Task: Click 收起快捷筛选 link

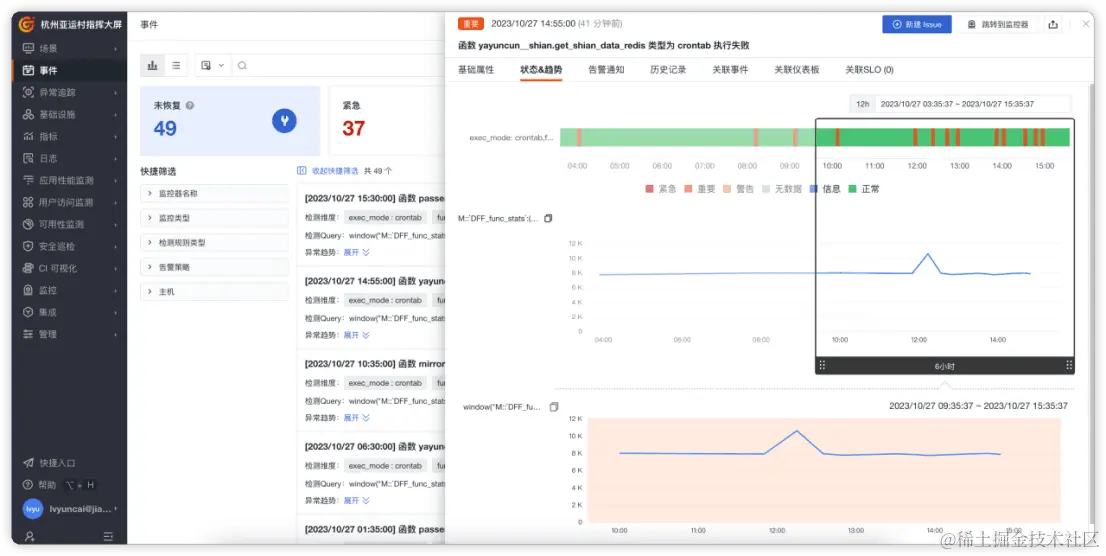Action: (328, 171)
